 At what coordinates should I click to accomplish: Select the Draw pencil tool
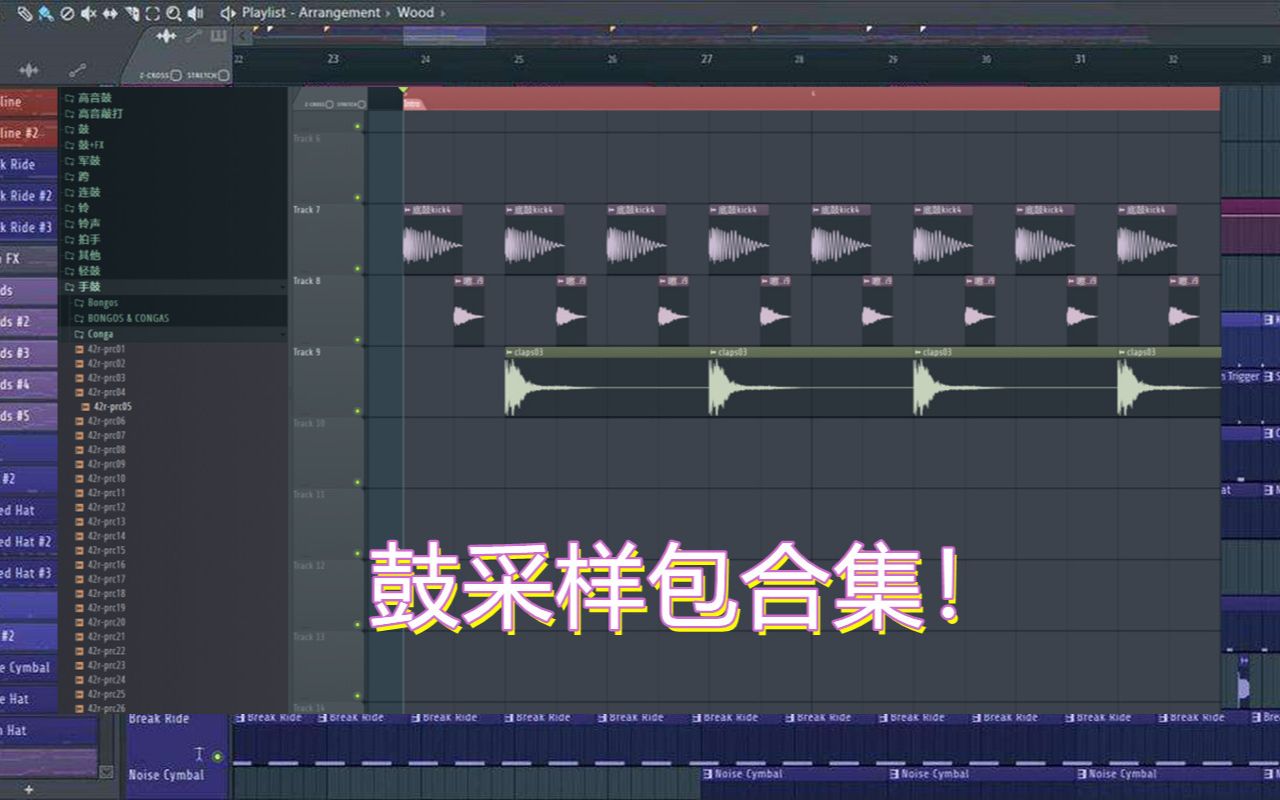click(26, 13)
